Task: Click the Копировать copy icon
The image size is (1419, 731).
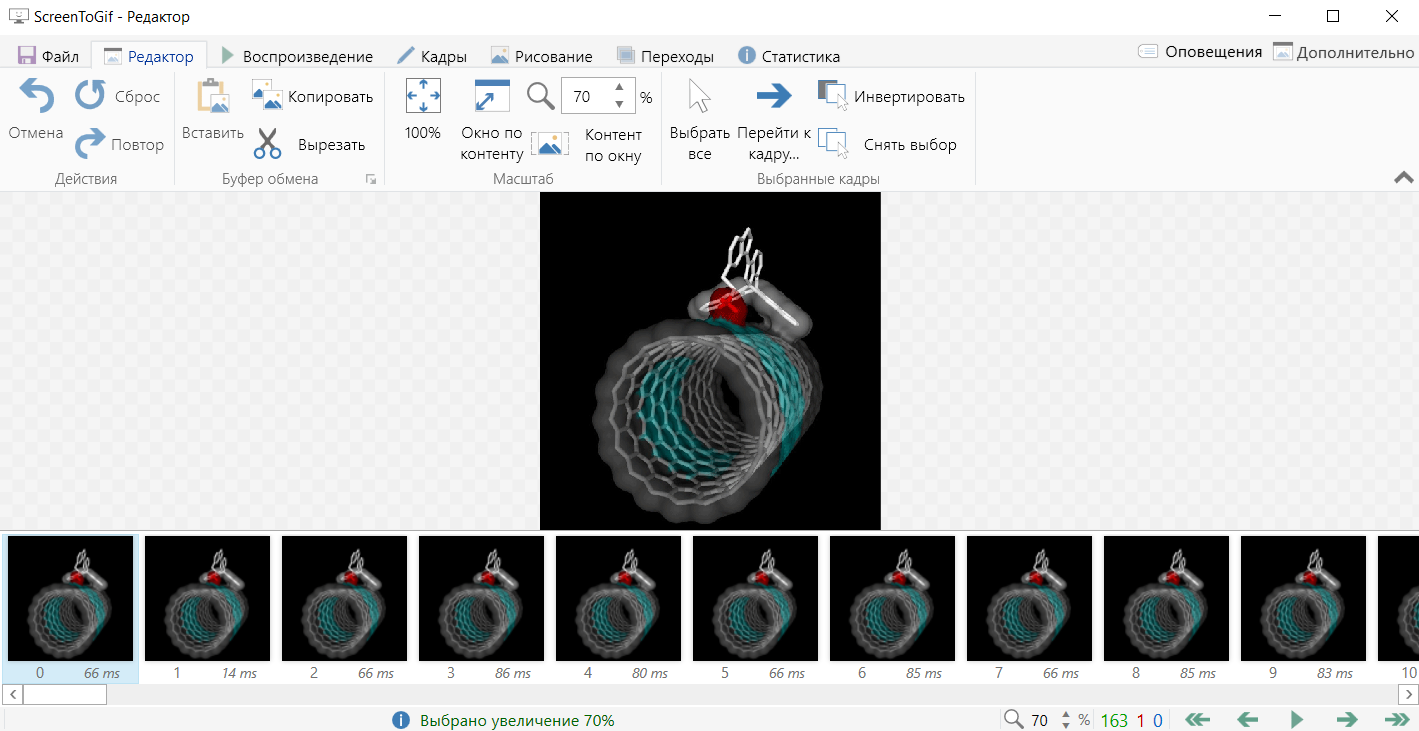Action: 267,96
